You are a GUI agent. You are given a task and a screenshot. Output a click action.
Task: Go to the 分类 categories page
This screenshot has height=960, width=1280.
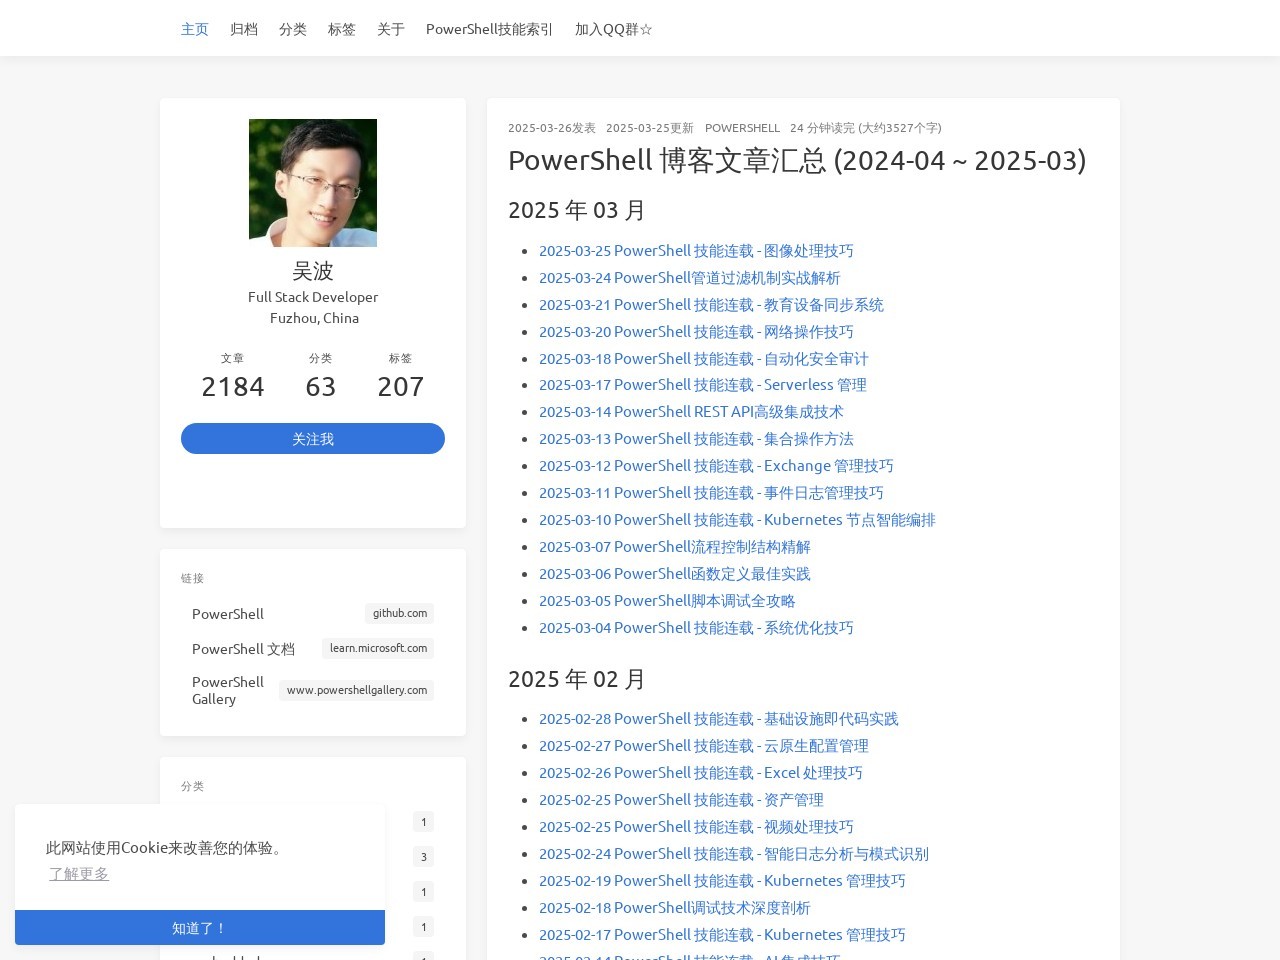292,29
